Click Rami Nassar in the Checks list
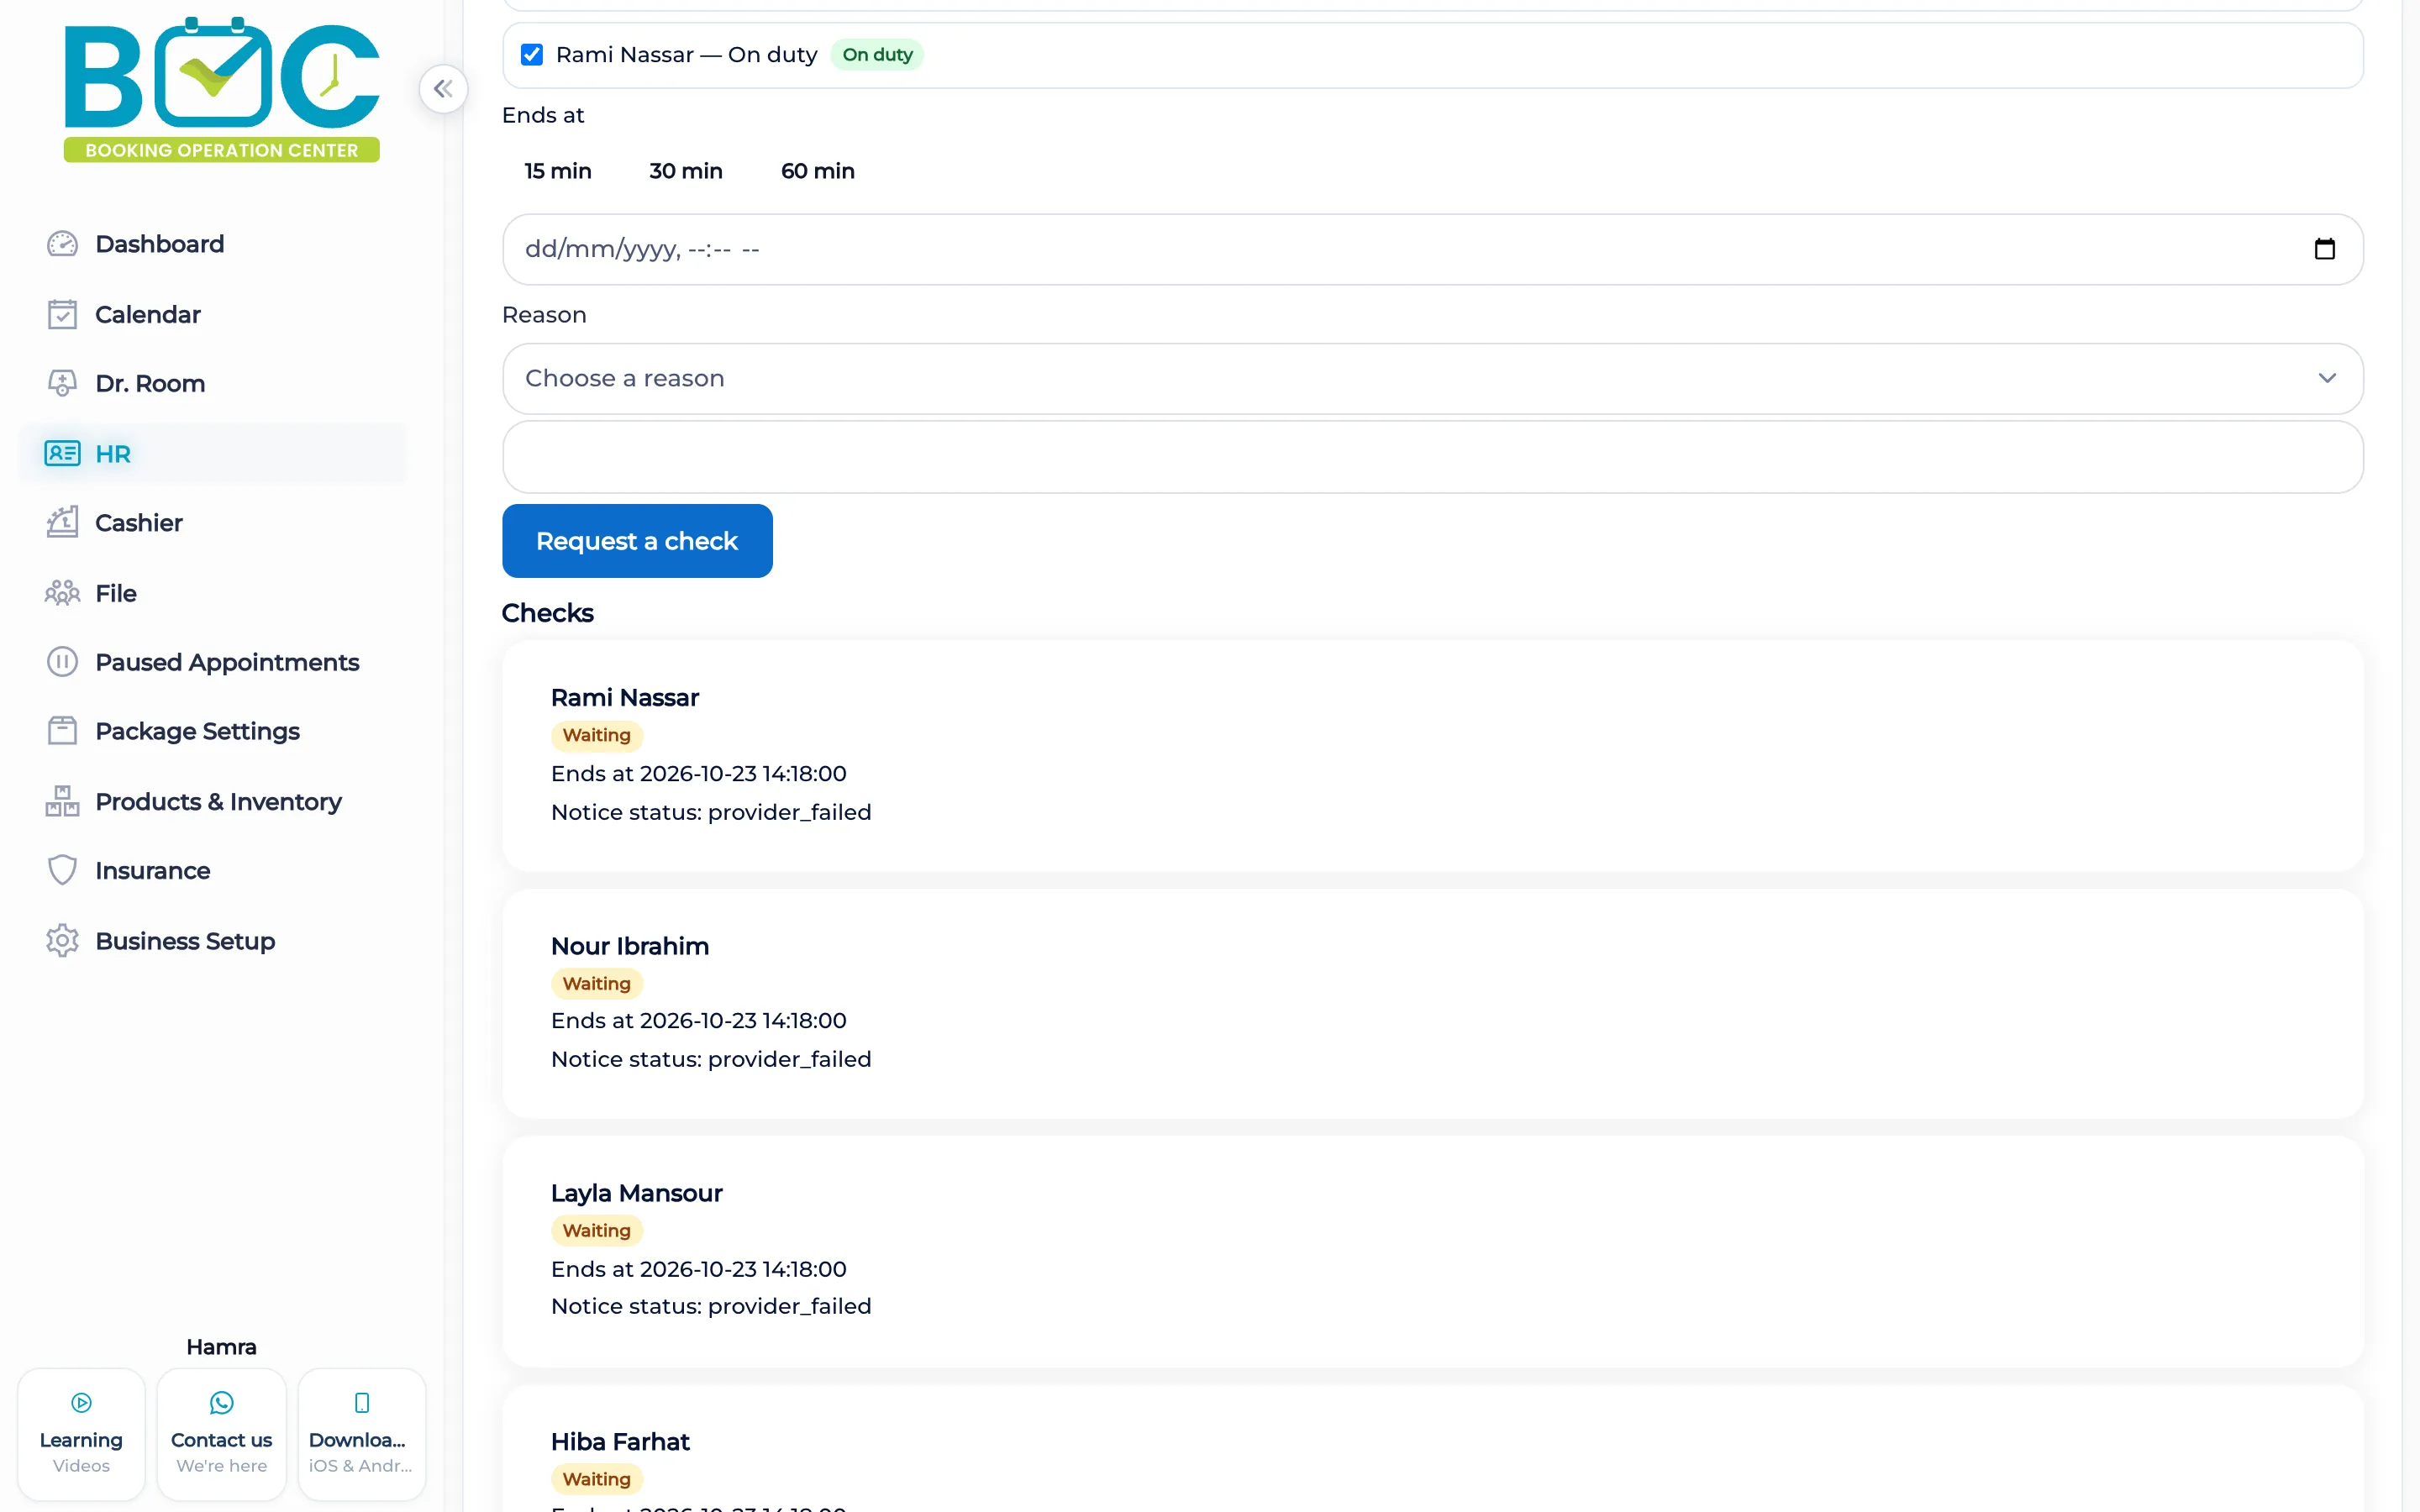2420x1512 pixels. (x=624, y=697)
